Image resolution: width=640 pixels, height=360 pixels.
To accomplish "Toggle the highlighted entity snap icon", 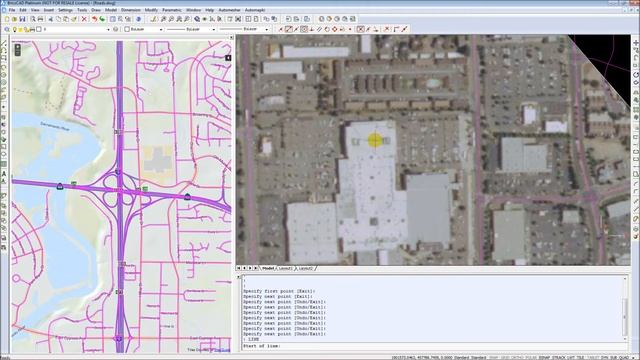I will [x=288, y=29].
